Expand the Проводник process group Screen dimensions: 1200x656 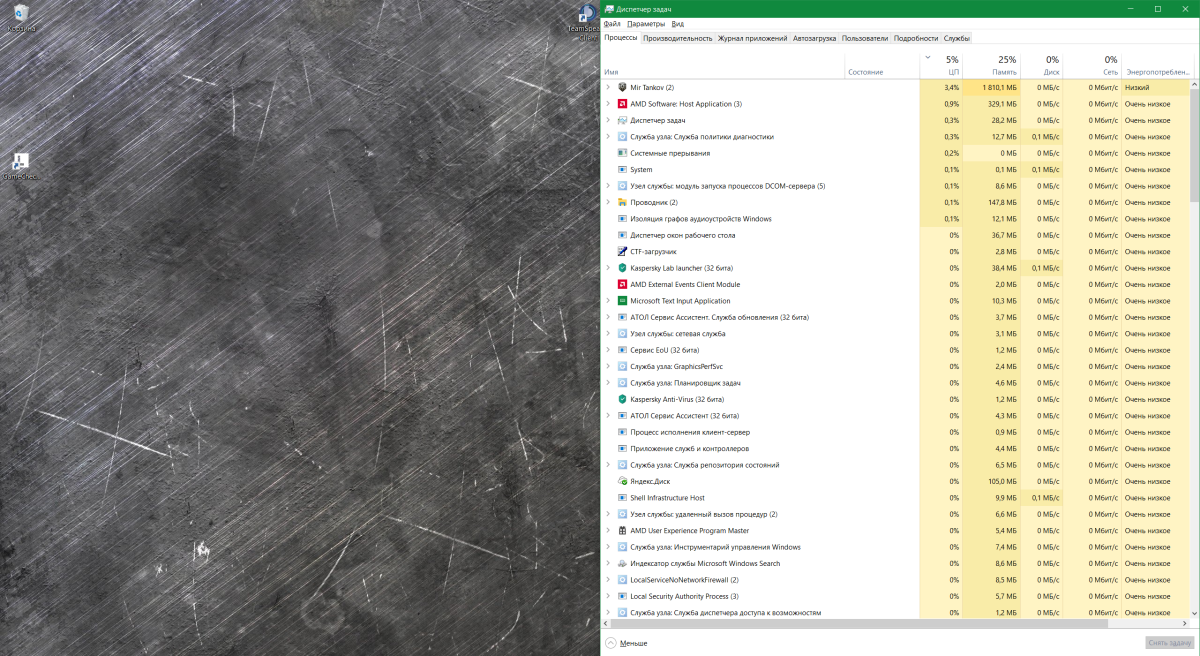607,202
